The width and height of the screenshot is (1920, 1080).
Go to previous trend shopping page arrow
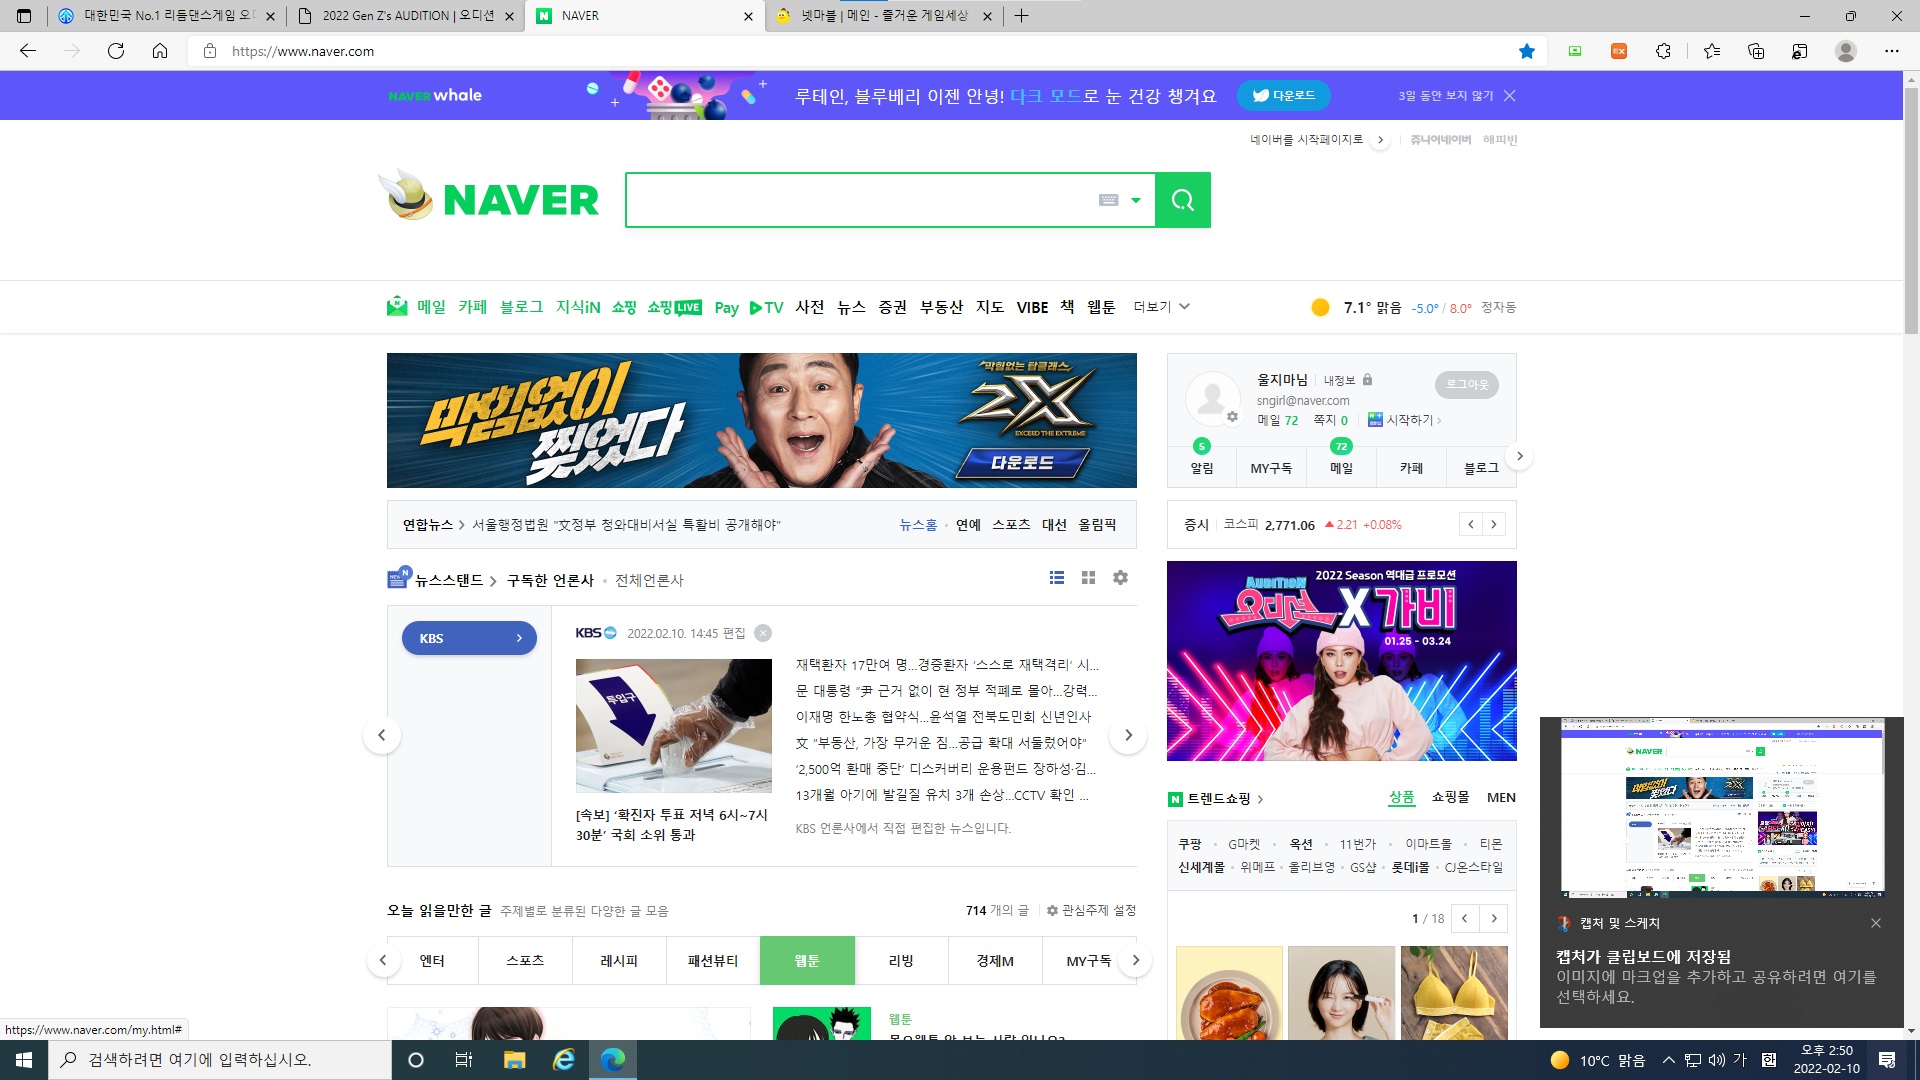coord(1465,919)
